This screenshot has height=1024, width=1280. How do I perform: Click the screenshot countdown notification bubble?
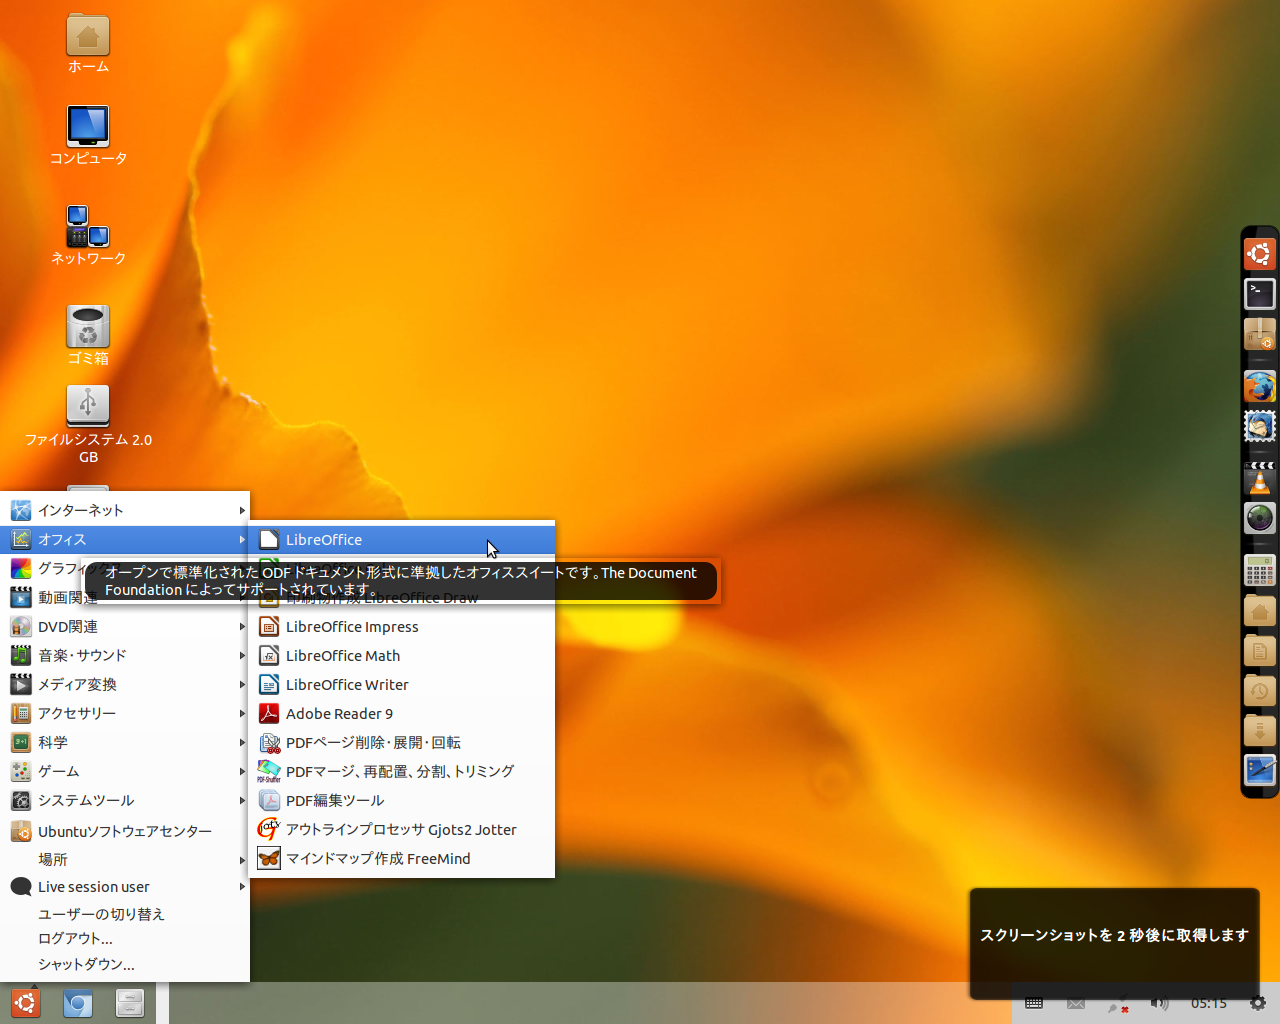click(1114, 942)
